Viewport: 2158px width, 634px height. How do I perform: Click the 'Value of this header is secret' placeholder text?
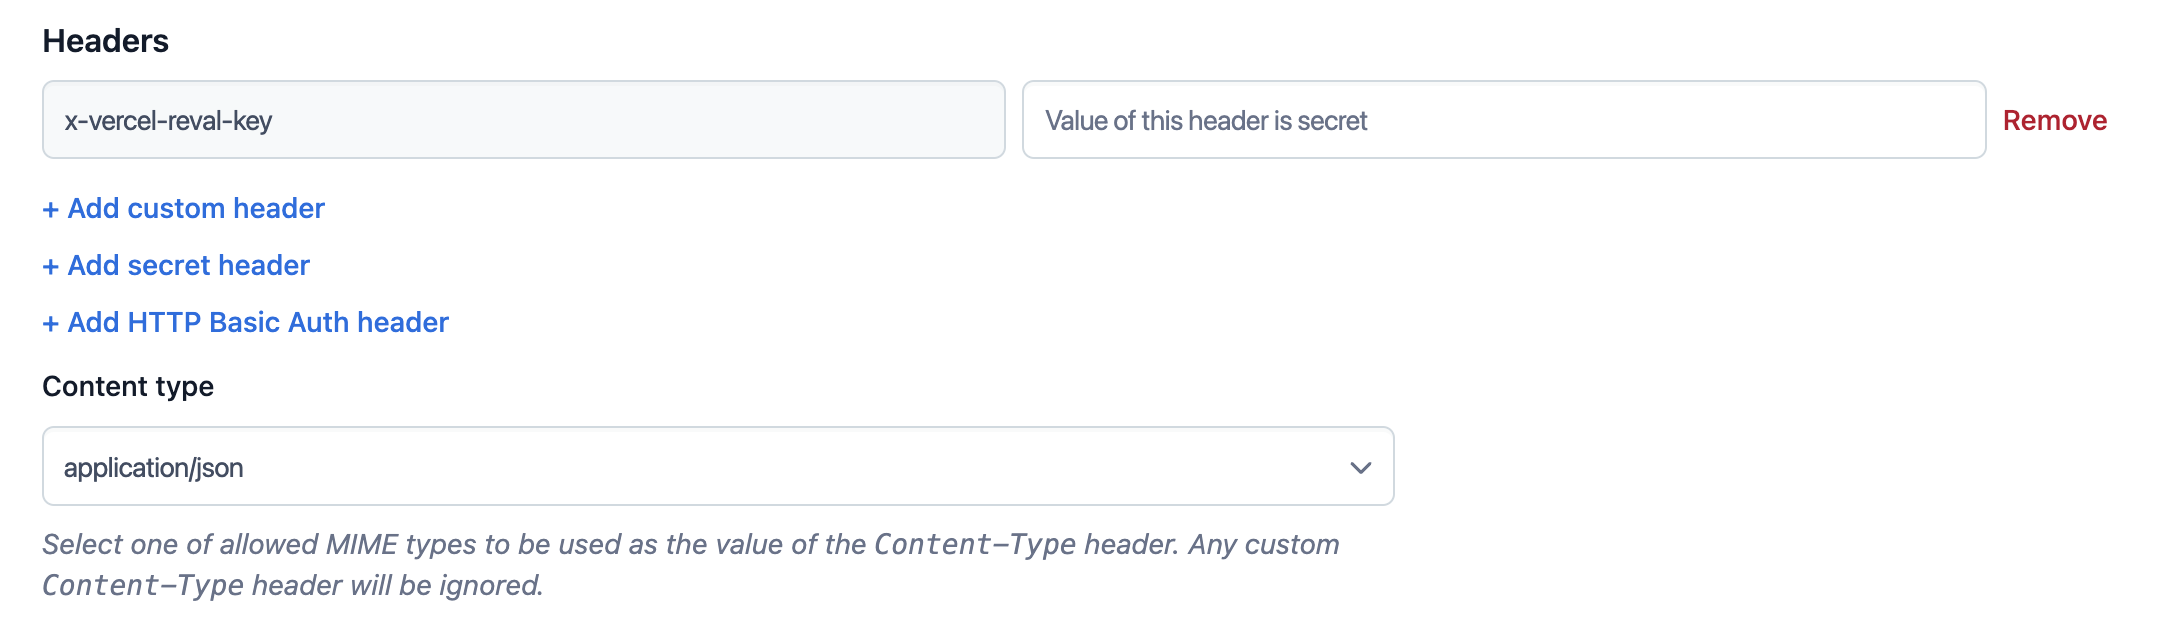point(1206,121)
